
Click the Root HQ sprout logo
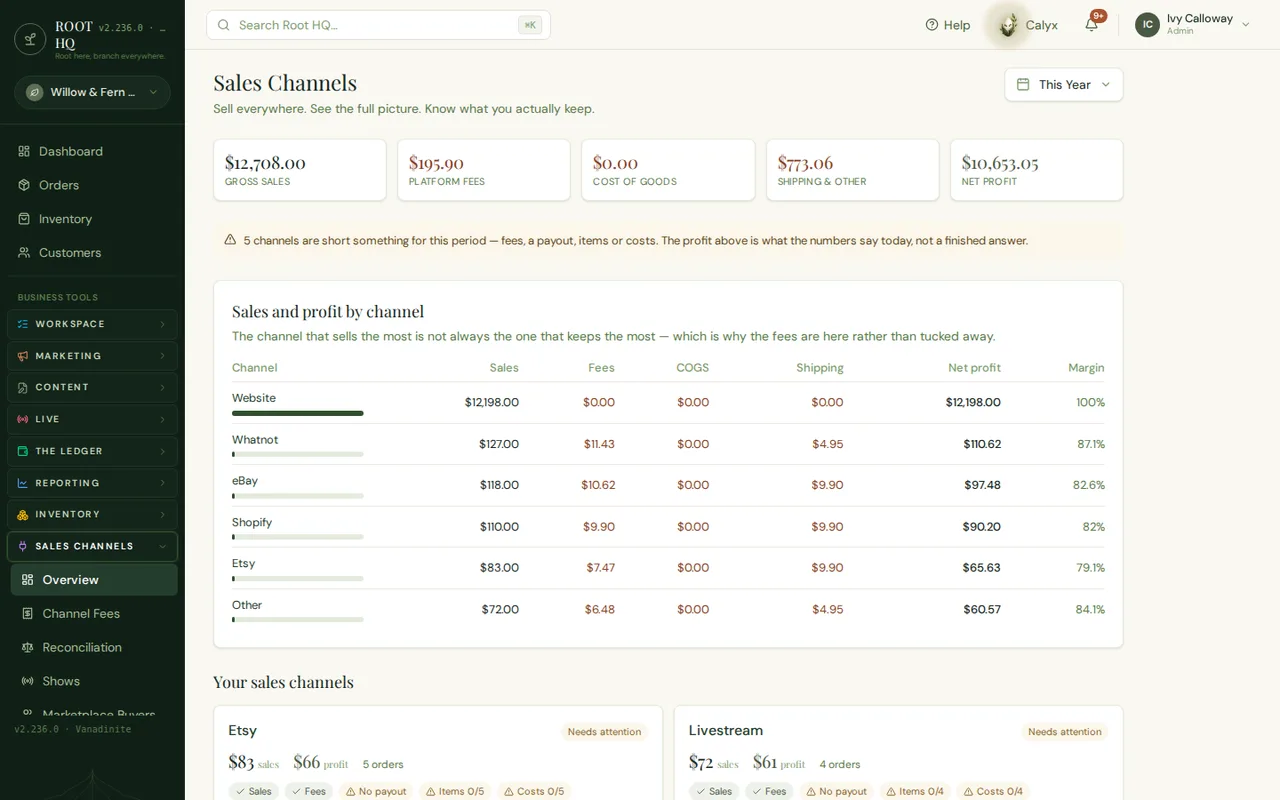(x=30, y=39)
